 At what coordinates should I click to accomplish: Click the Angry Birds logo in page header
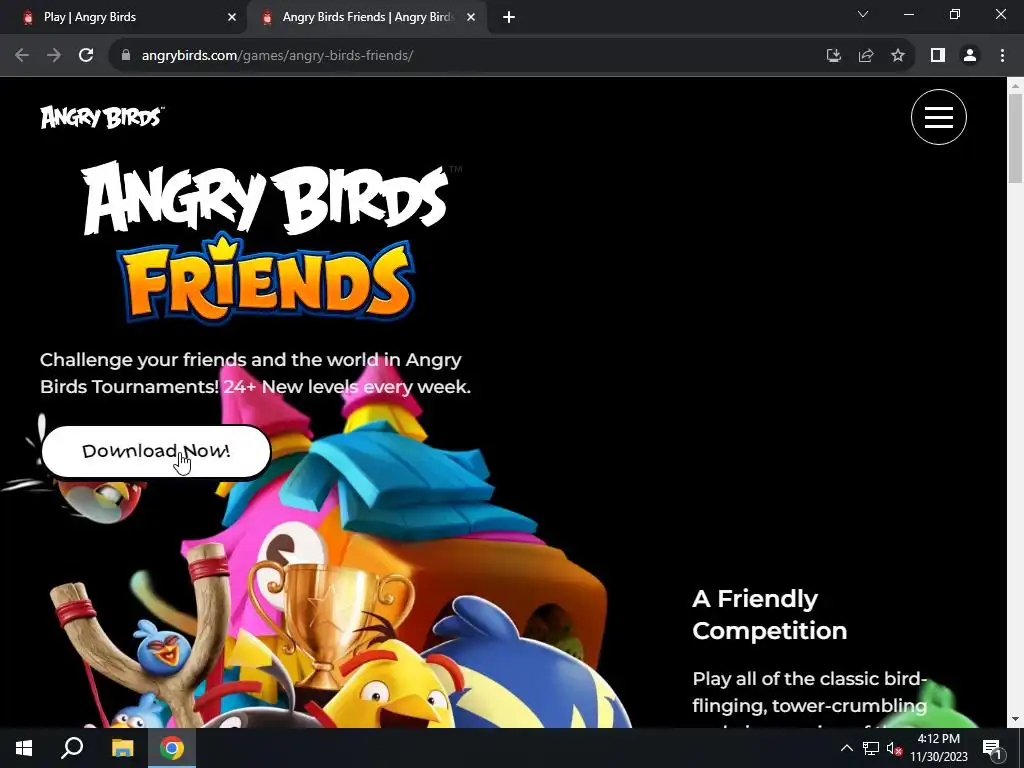click(102, 118)
